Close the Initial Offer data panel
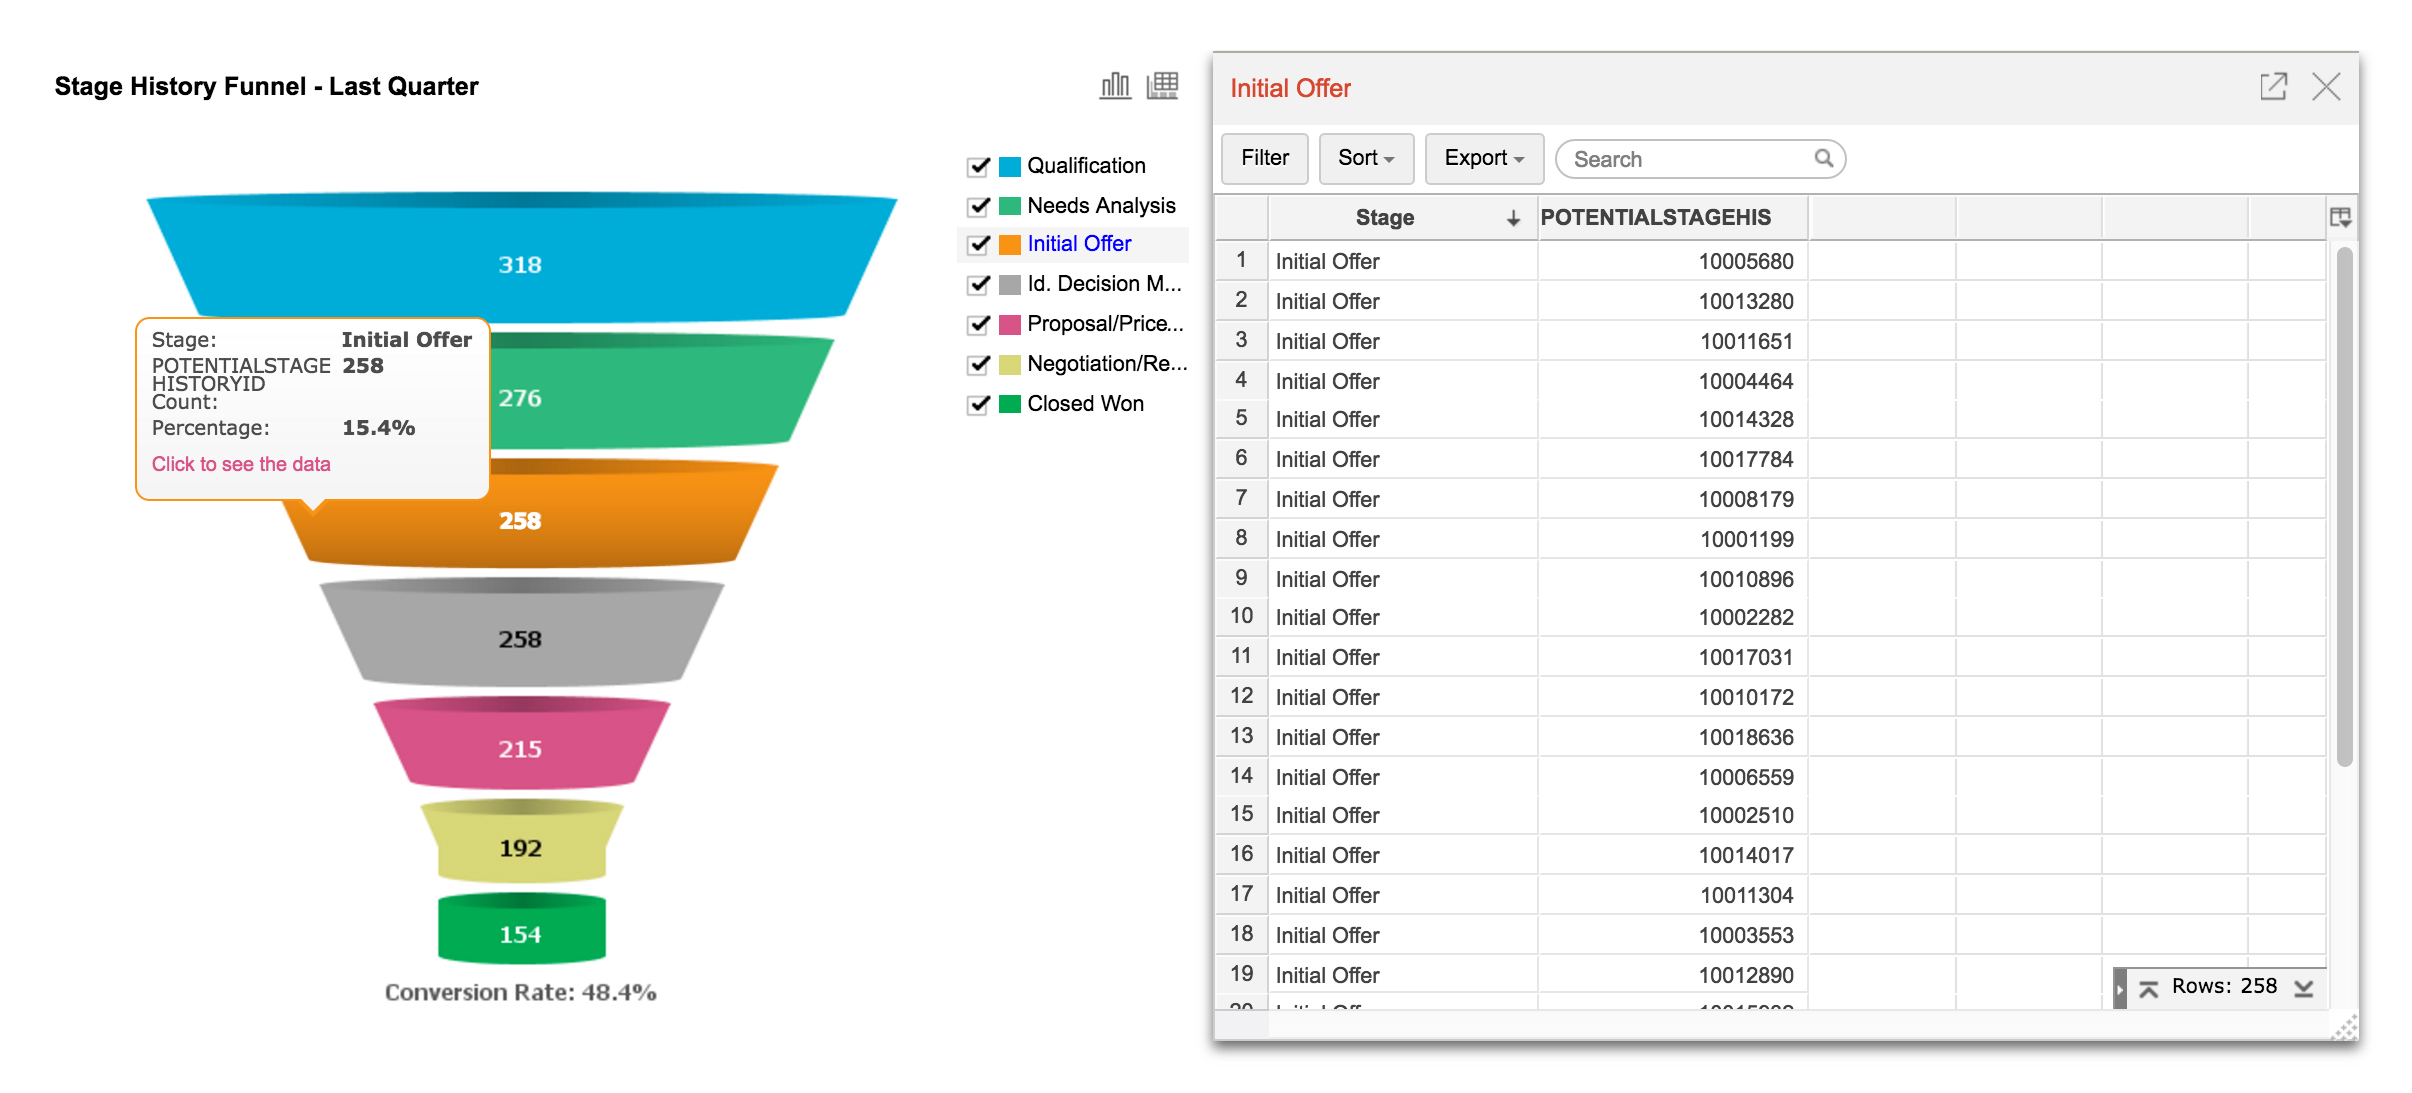Screen dimensions: 2412x1093 (2326, 87)
